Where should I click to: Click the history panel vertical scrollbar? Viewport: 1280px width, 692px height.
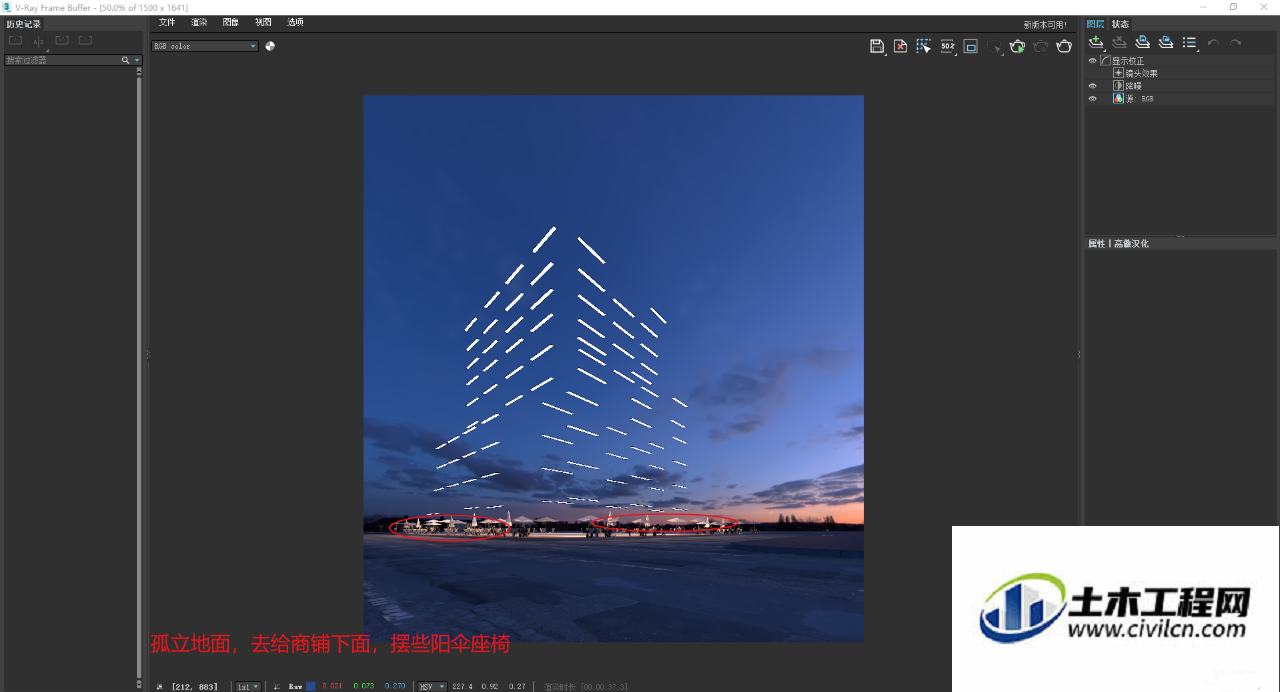[x=139, y=375]
